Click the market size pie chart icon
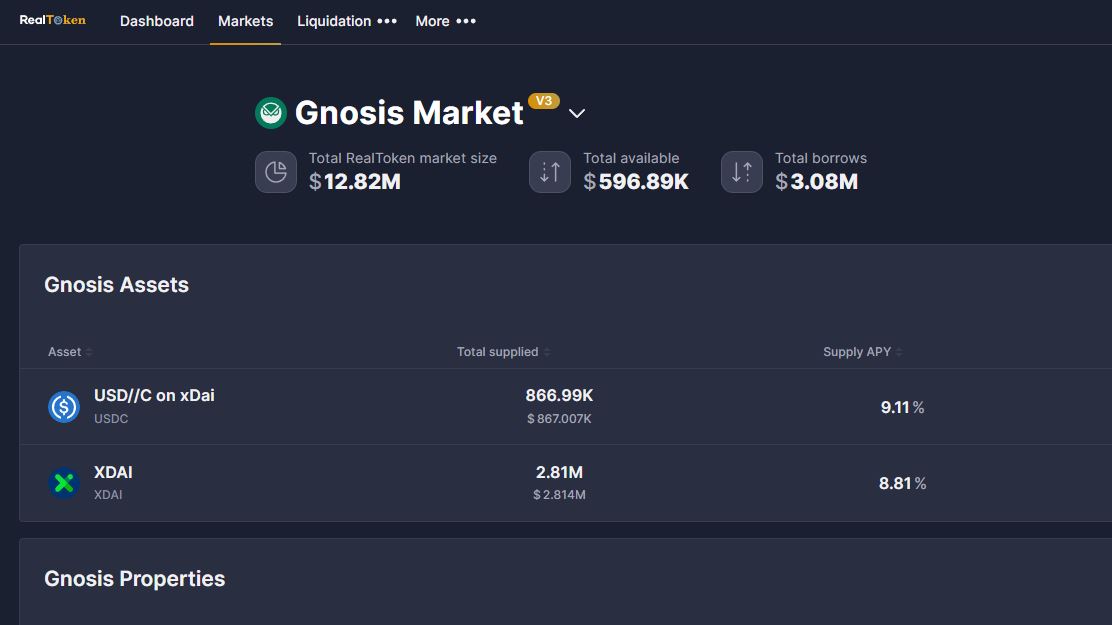Screen dimensions: 1112x625 tap(276, 172)
